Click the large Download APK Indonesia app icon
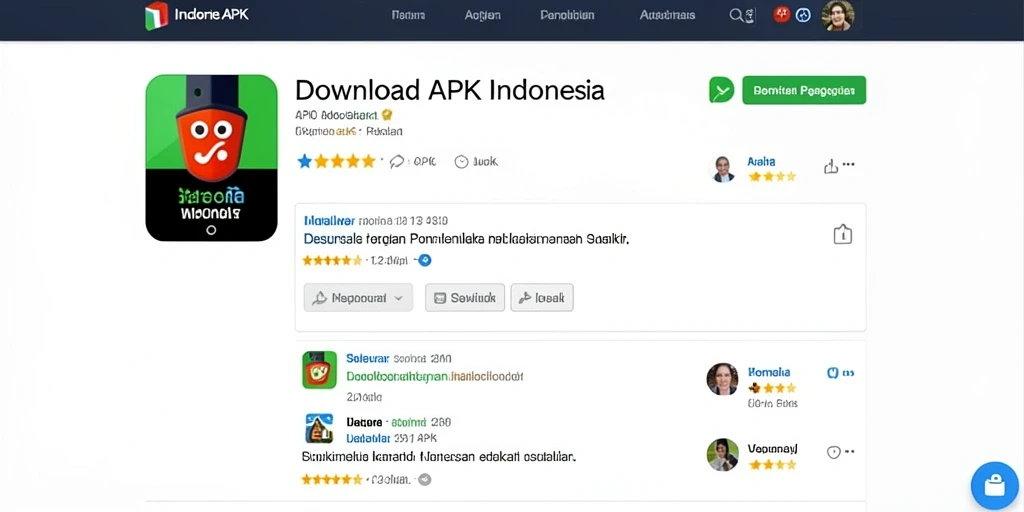This screenshot has width=1024, height=512. pyautogui.click(x=212, y=157)
